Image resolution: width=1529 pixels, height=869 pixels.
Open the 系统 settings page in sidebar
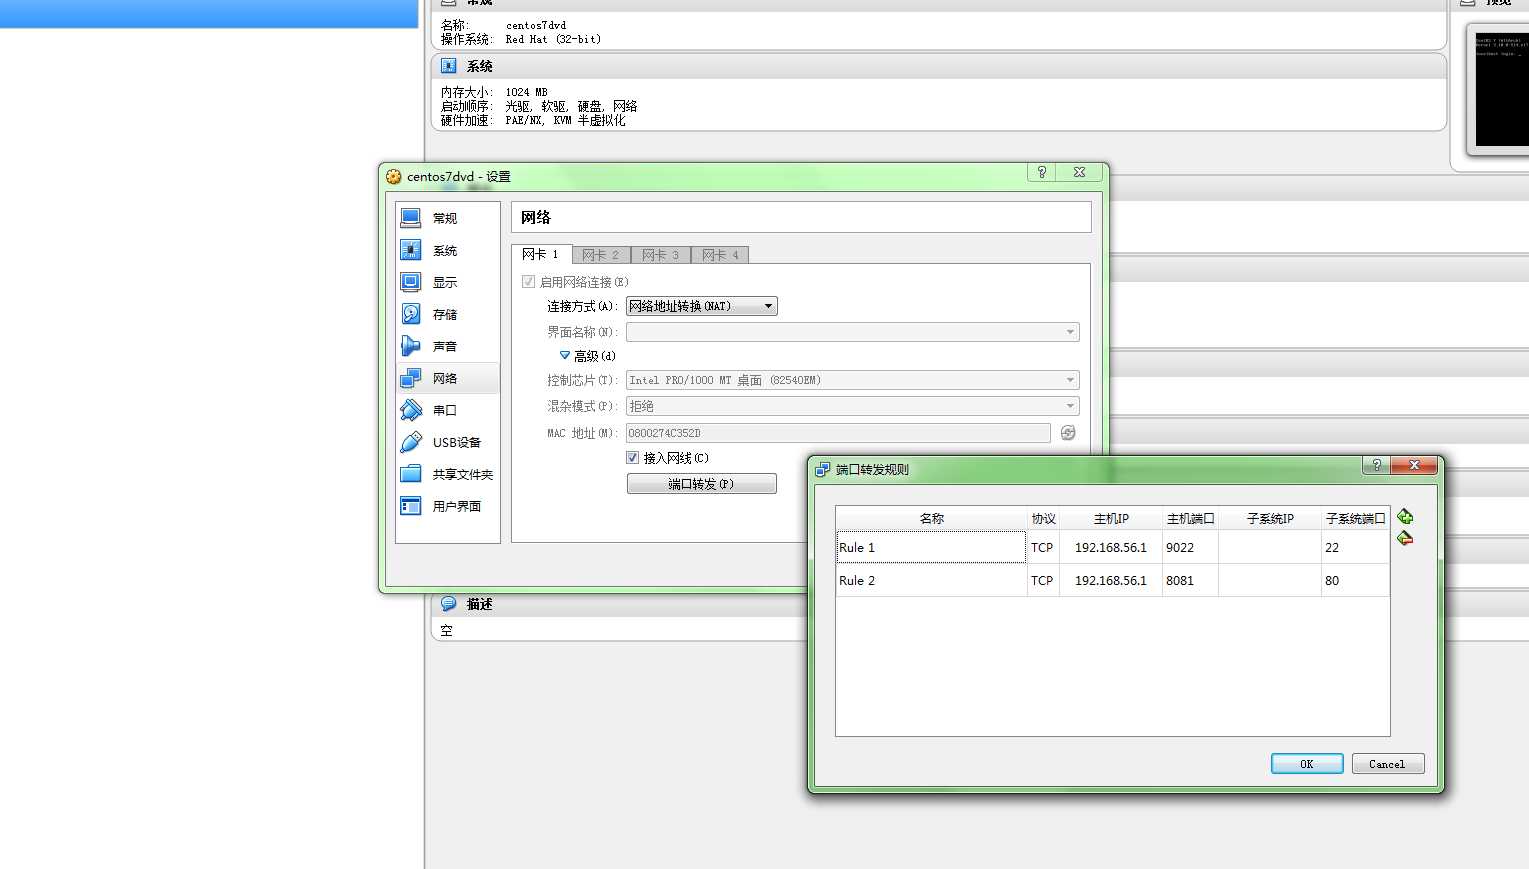[x=447, y=250]
